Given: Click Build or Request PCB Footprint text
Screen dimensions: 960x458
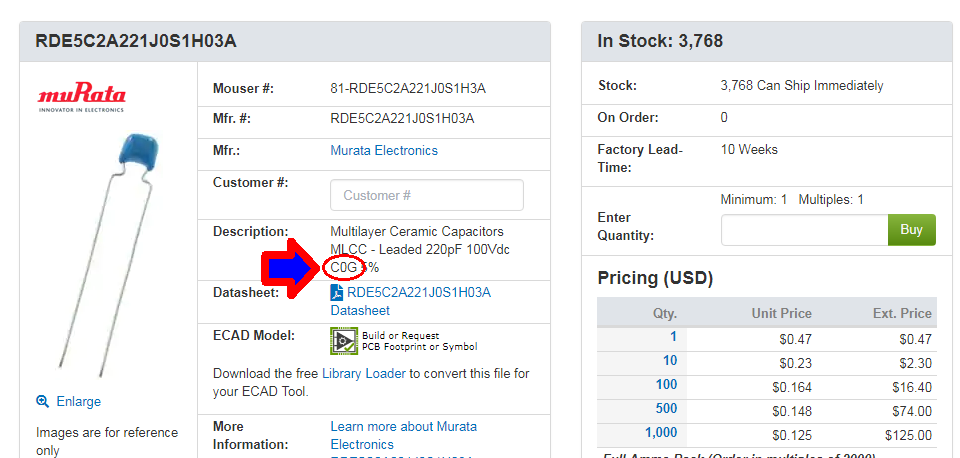Looking at the screenshot, I should point(419,341).
